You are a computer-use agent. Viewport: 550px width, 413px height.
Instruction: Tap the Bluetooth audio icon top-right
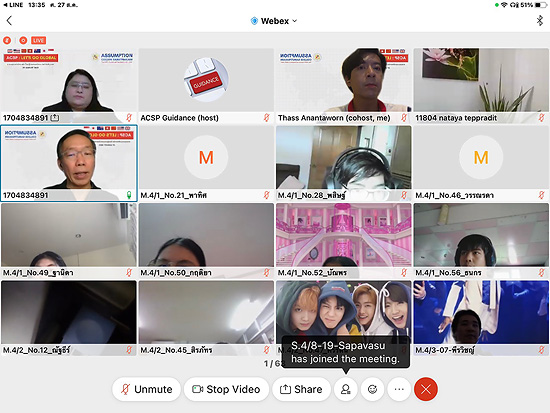(540, 21)
